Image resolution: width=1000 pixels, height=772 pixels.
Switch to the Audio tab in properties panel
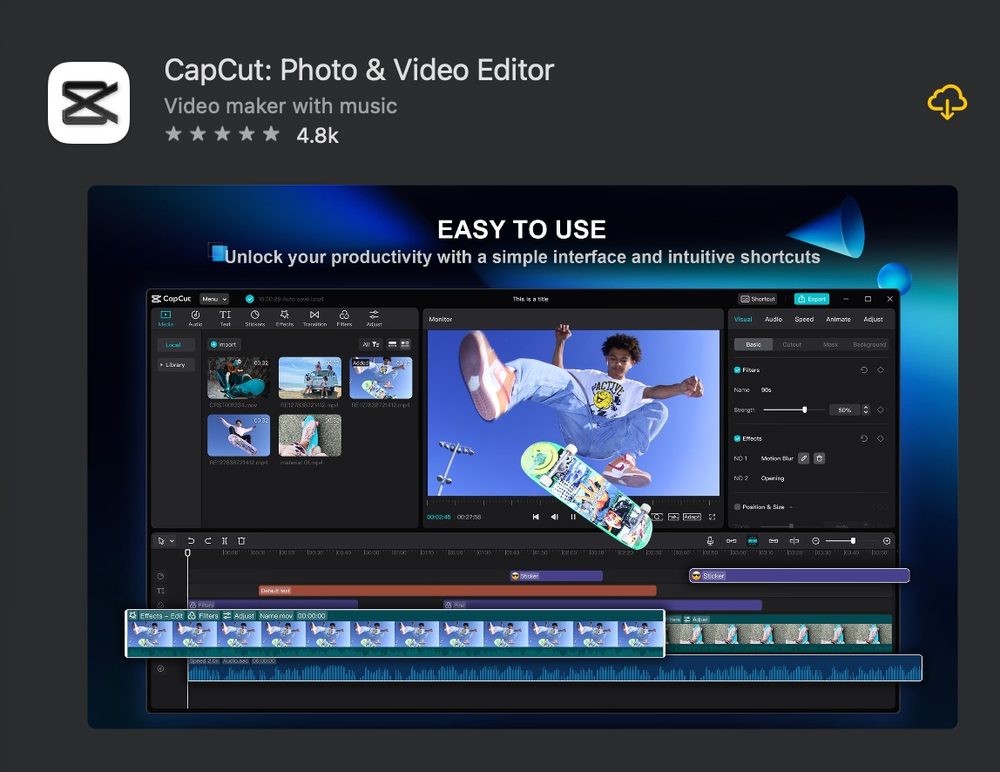(x=773, y=319)
